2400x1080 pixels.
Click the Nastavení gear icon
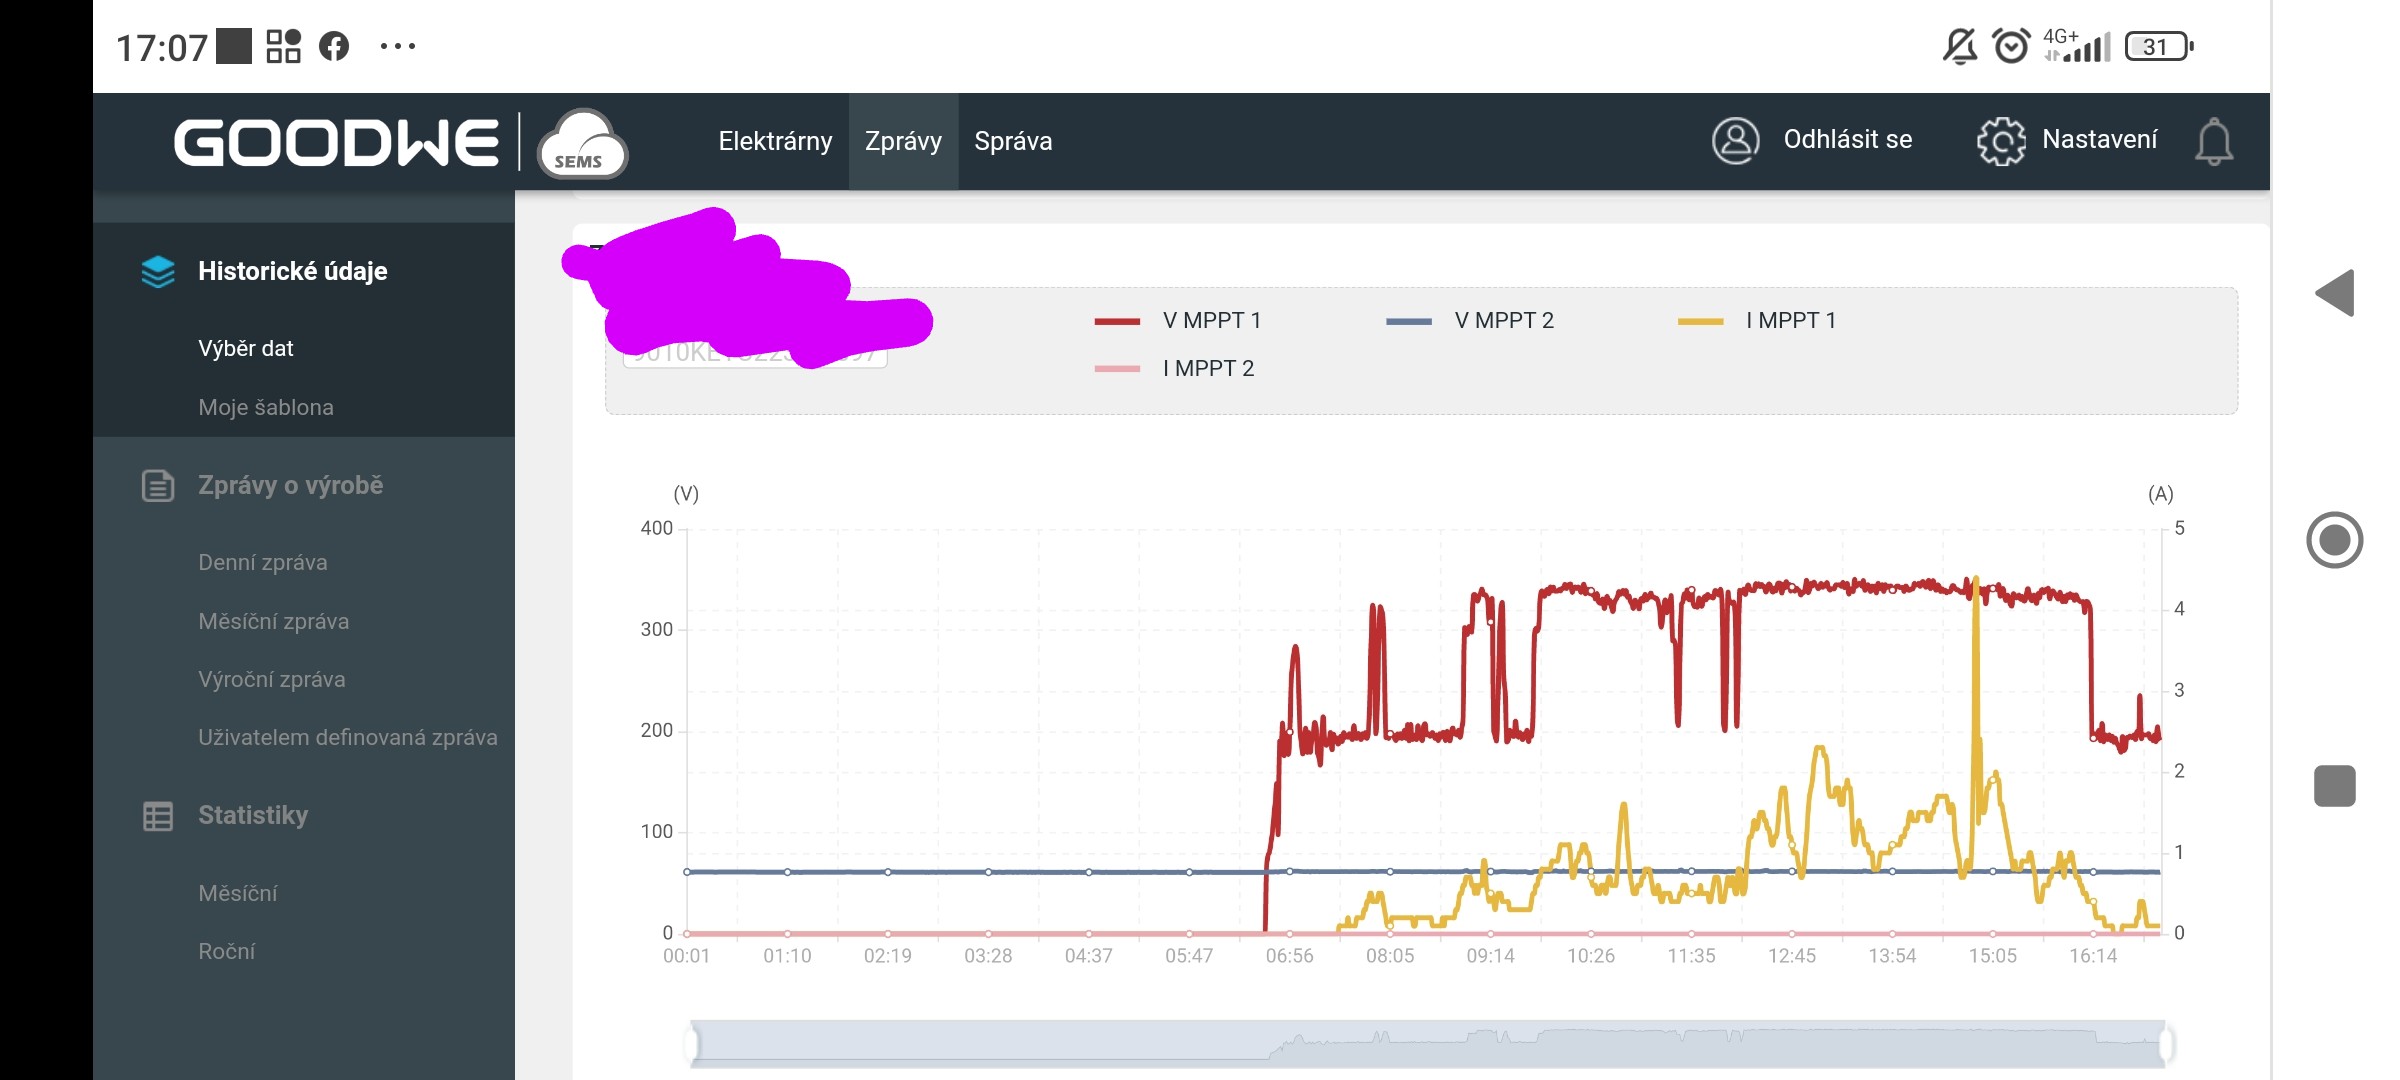[x=2001, y=141]
